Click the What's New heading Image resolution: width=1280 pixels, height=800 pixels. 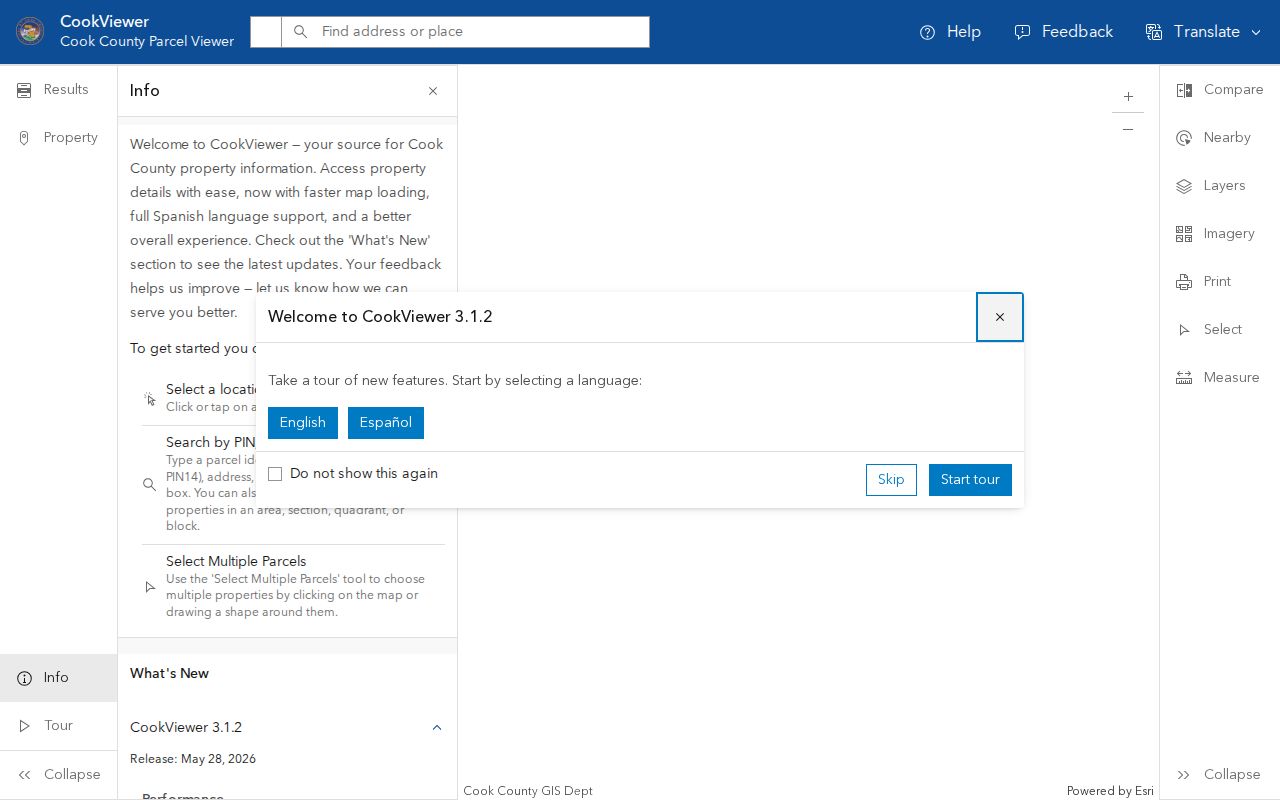coord(170,674)
